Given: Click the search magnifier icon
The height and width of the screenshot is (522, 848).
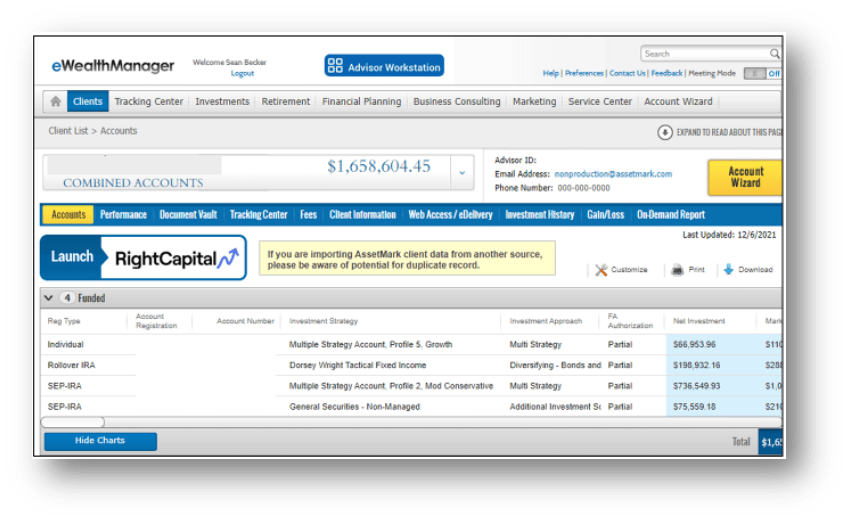Looking at the screenshot, I should pos(774,54).
